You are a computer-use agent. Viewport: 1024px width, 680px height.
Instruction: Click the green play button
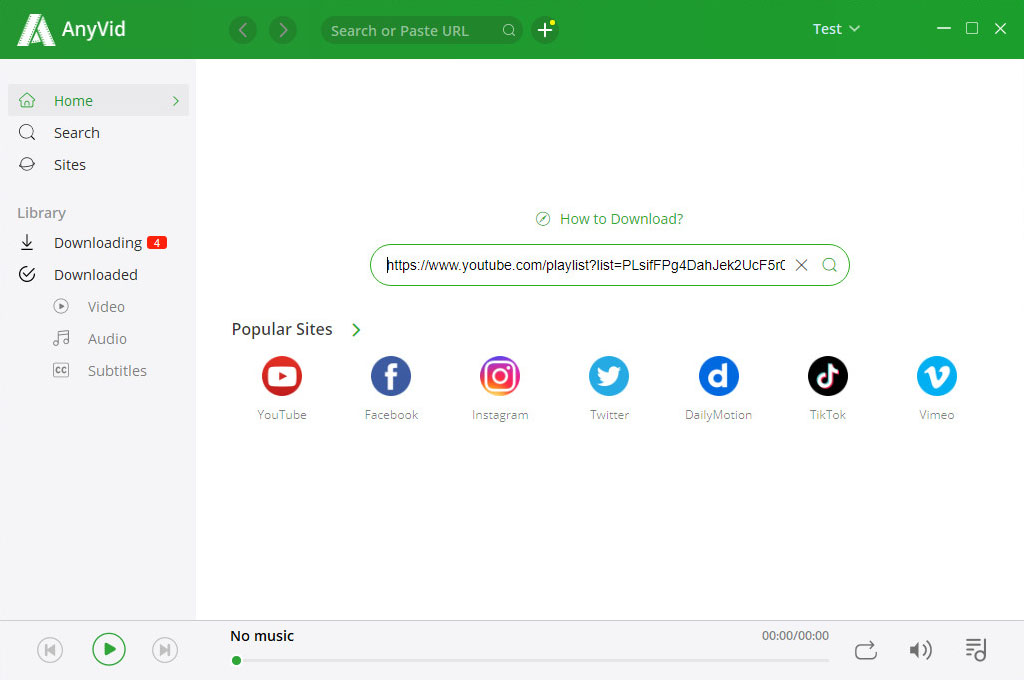point(108,649)
